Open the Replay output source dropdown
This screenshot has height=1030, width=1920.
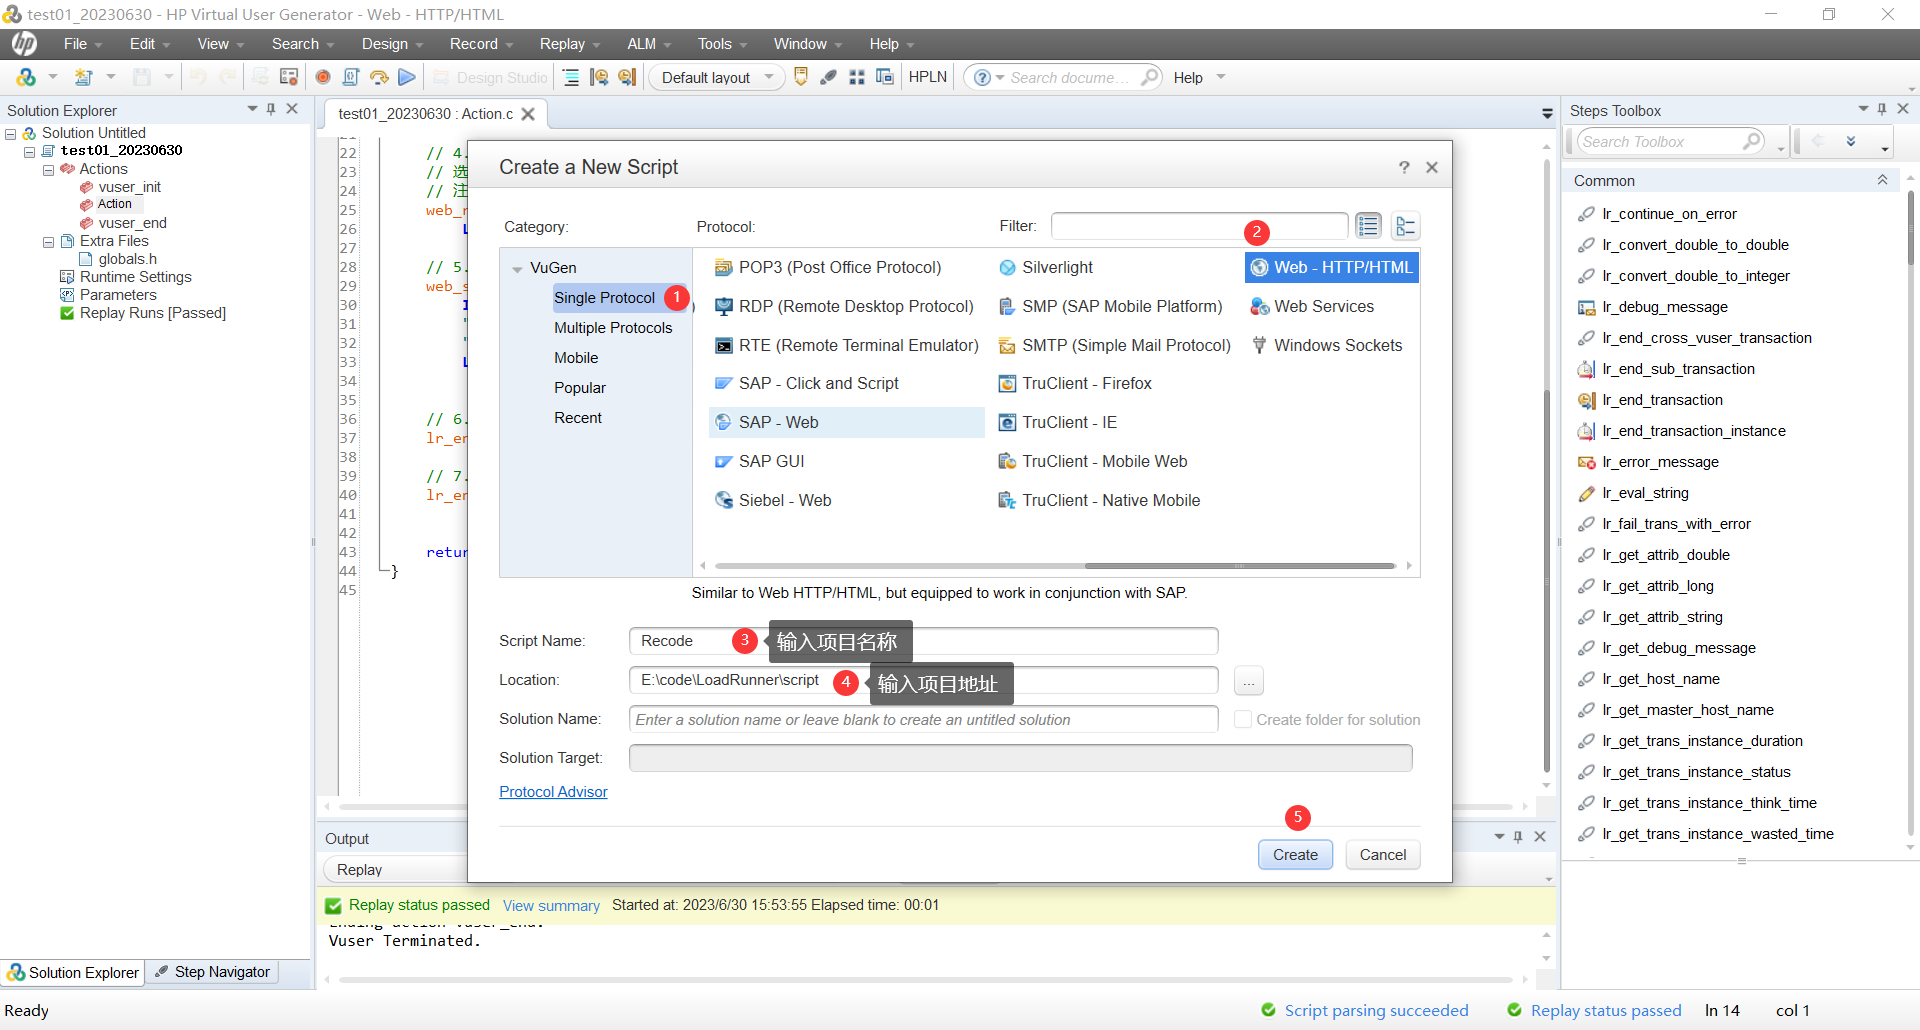pos(395,869)
